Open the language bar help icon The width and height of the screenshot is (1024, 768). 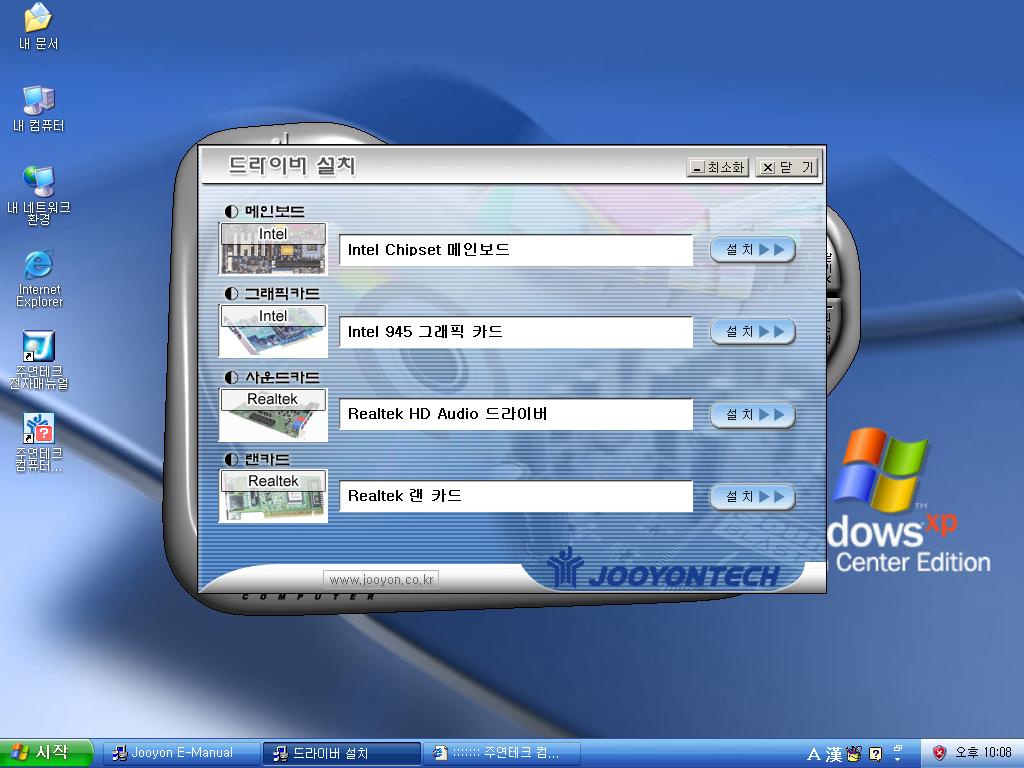[876, 754]
